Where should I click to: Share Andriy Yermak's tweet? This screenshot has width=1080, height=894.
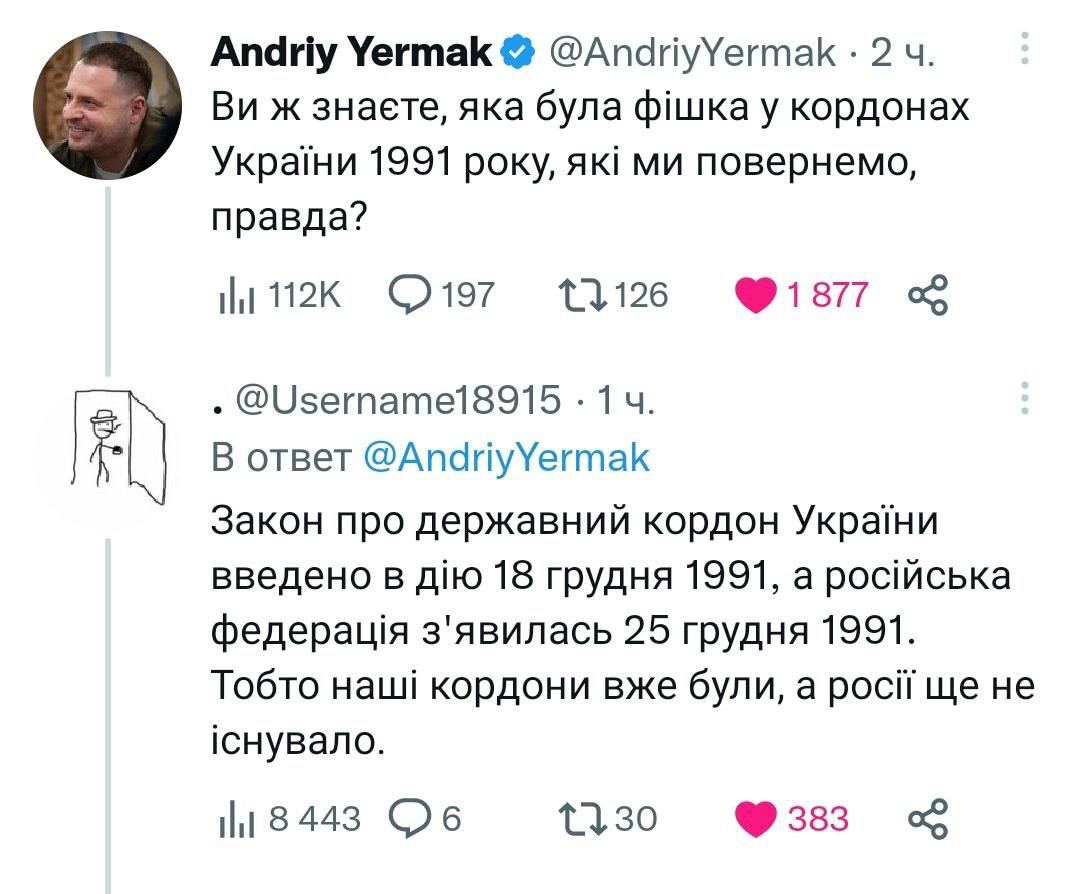coord(928,295)
